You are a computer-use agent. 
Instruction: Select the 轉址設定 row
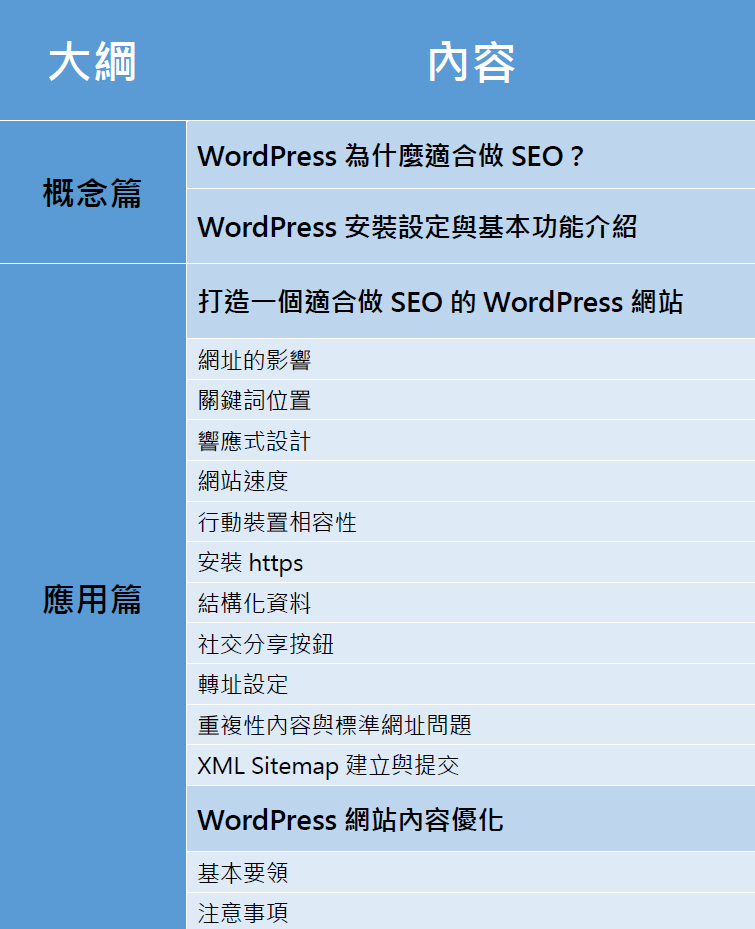[243, 685]
